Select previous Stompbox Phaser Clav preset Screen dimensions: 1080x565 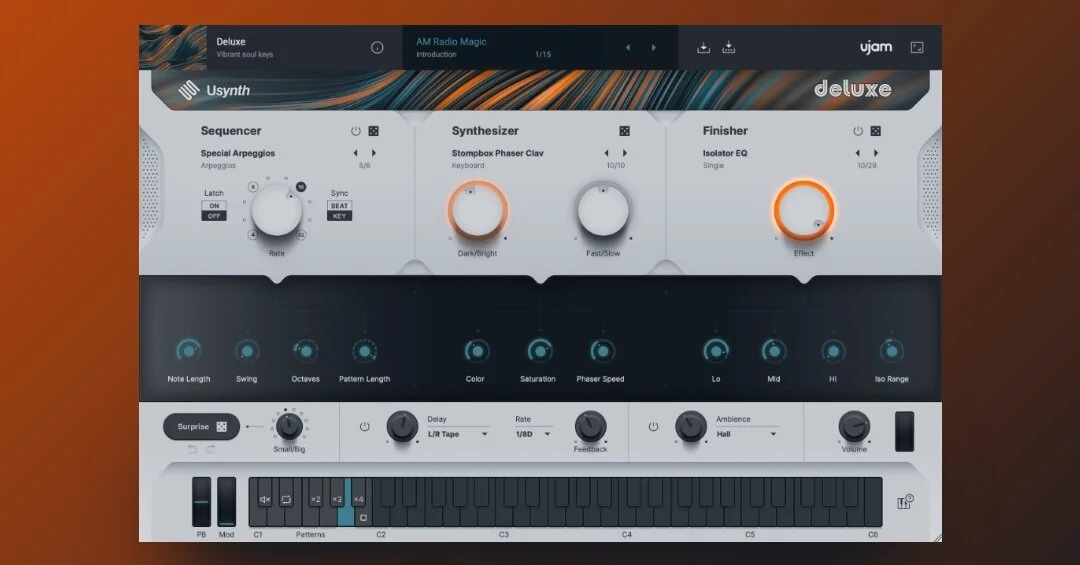click(606, 153)
